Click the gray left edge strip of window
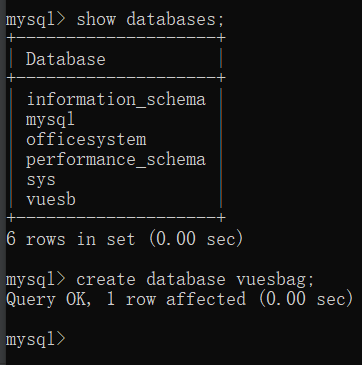 [3, 182]
